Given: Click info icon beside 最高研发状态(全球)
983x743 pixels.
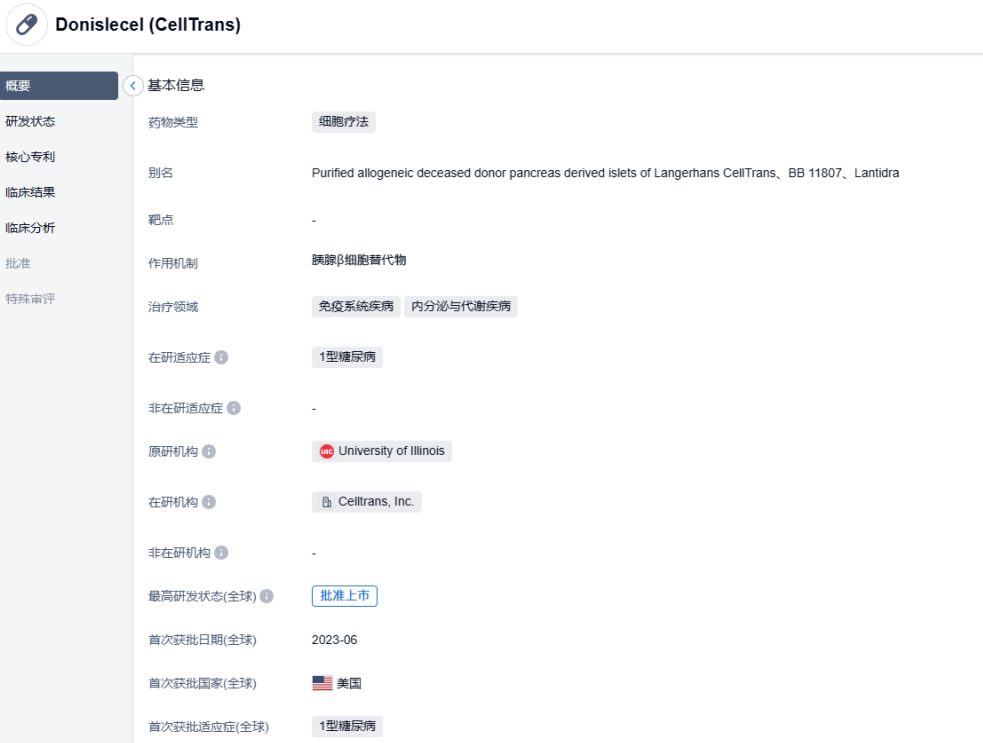Looking at the screenshot, I should [x=266, y=596].
